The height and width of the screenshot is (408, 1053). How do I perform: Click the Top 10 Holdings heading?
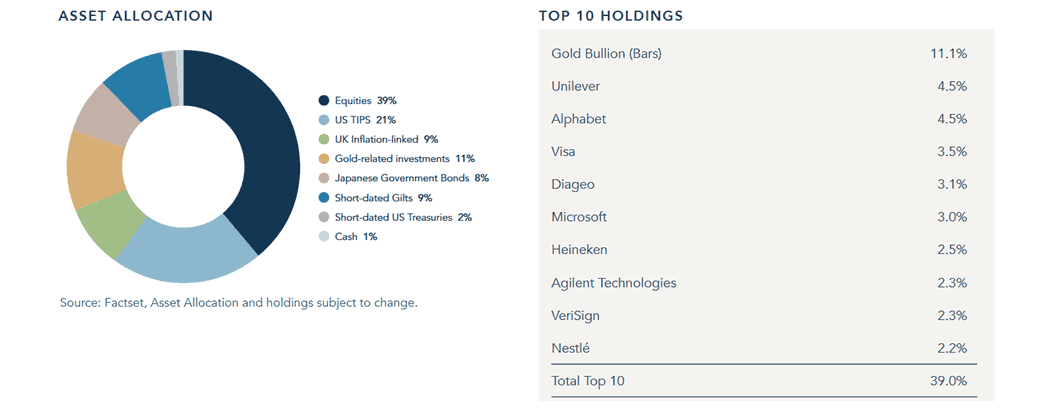611,16
